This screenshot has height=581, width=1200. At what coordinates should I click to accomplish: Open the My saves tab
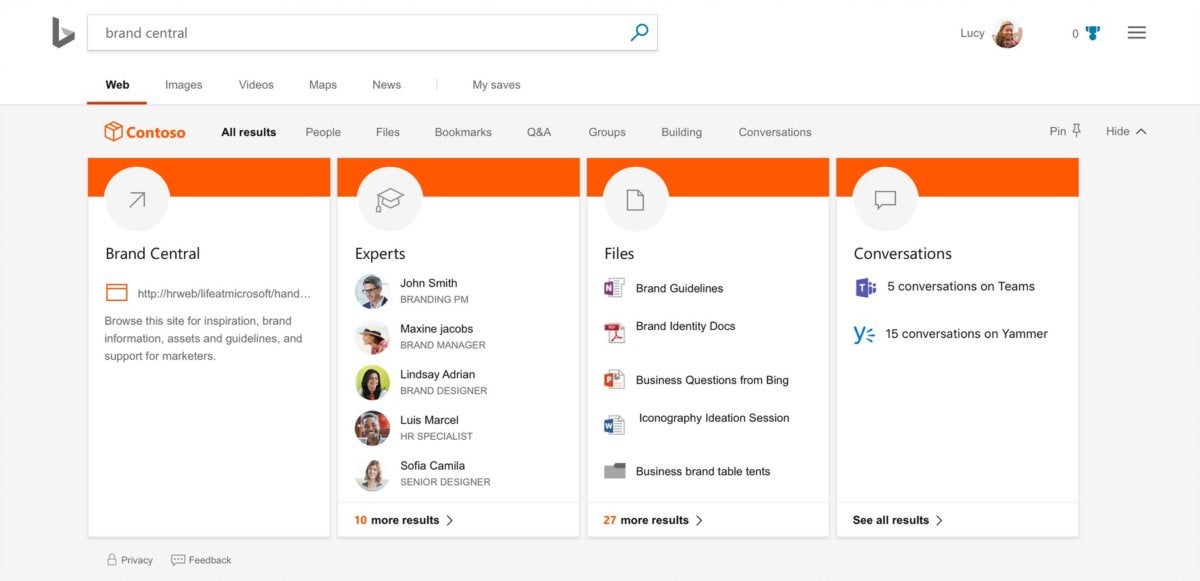496,85
